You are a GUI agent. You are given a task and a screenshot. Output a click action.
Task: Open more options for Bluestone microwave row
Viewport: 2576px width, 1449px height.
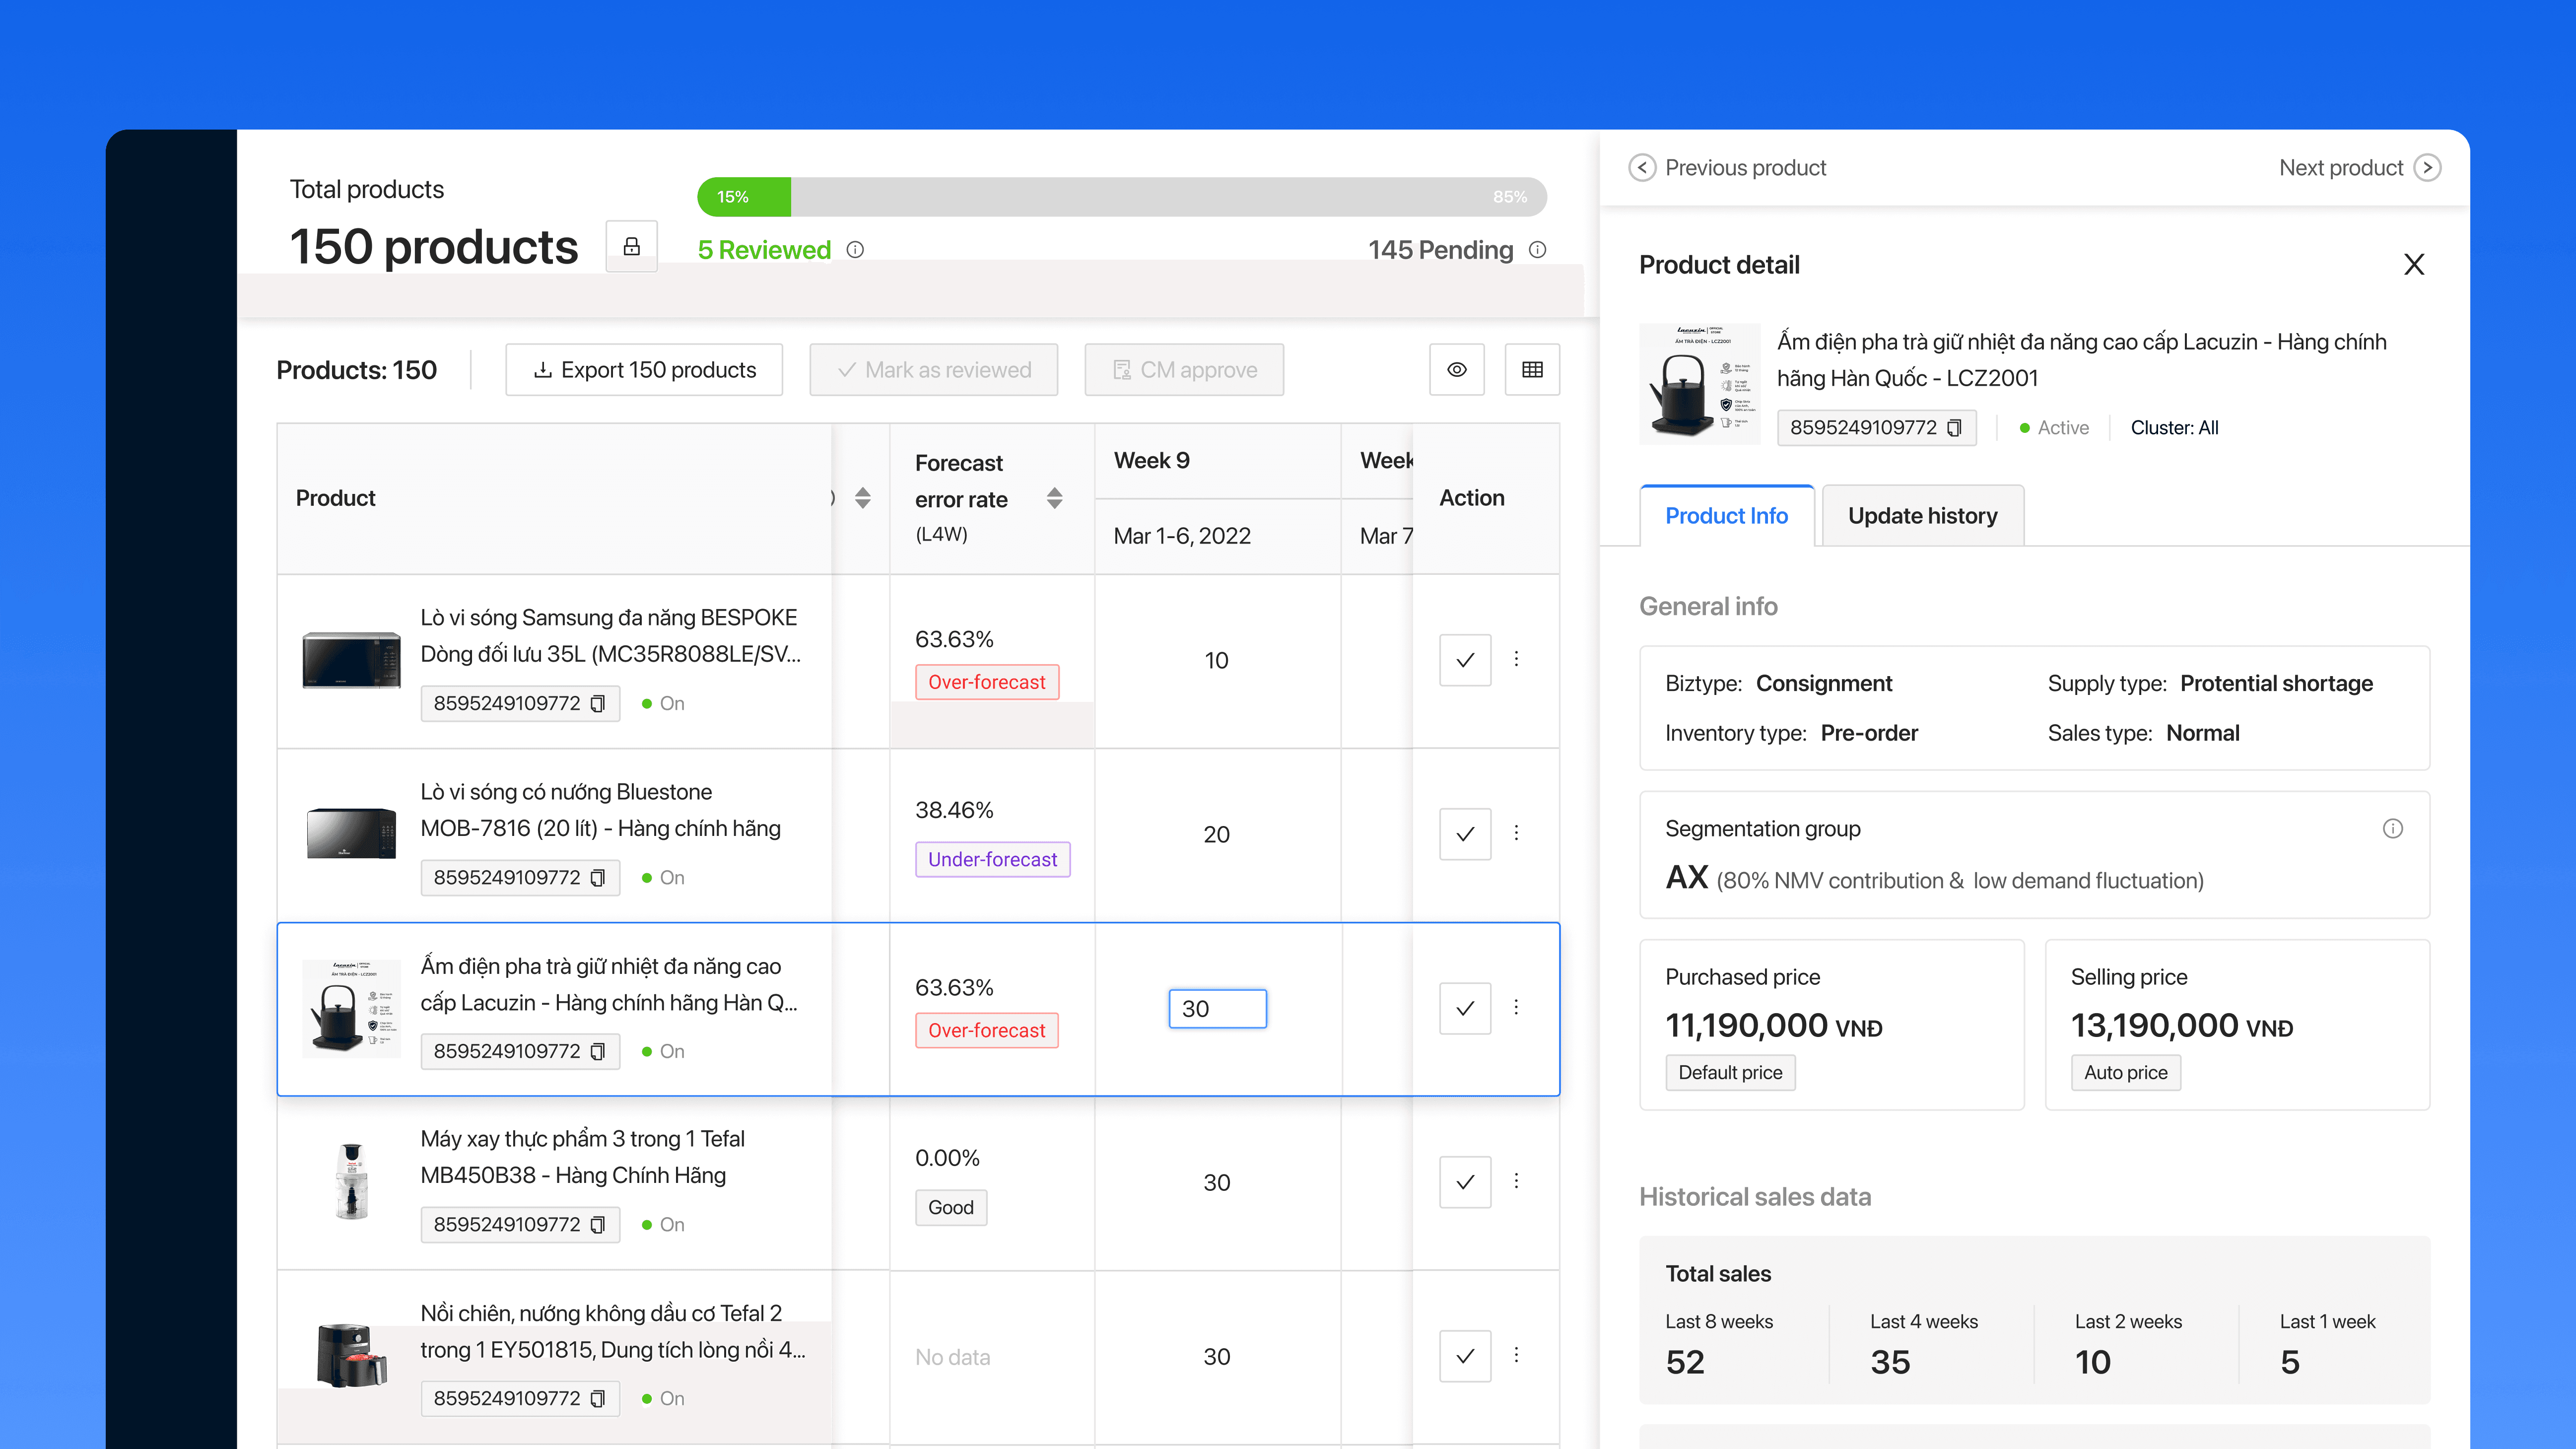(1516, 832)
